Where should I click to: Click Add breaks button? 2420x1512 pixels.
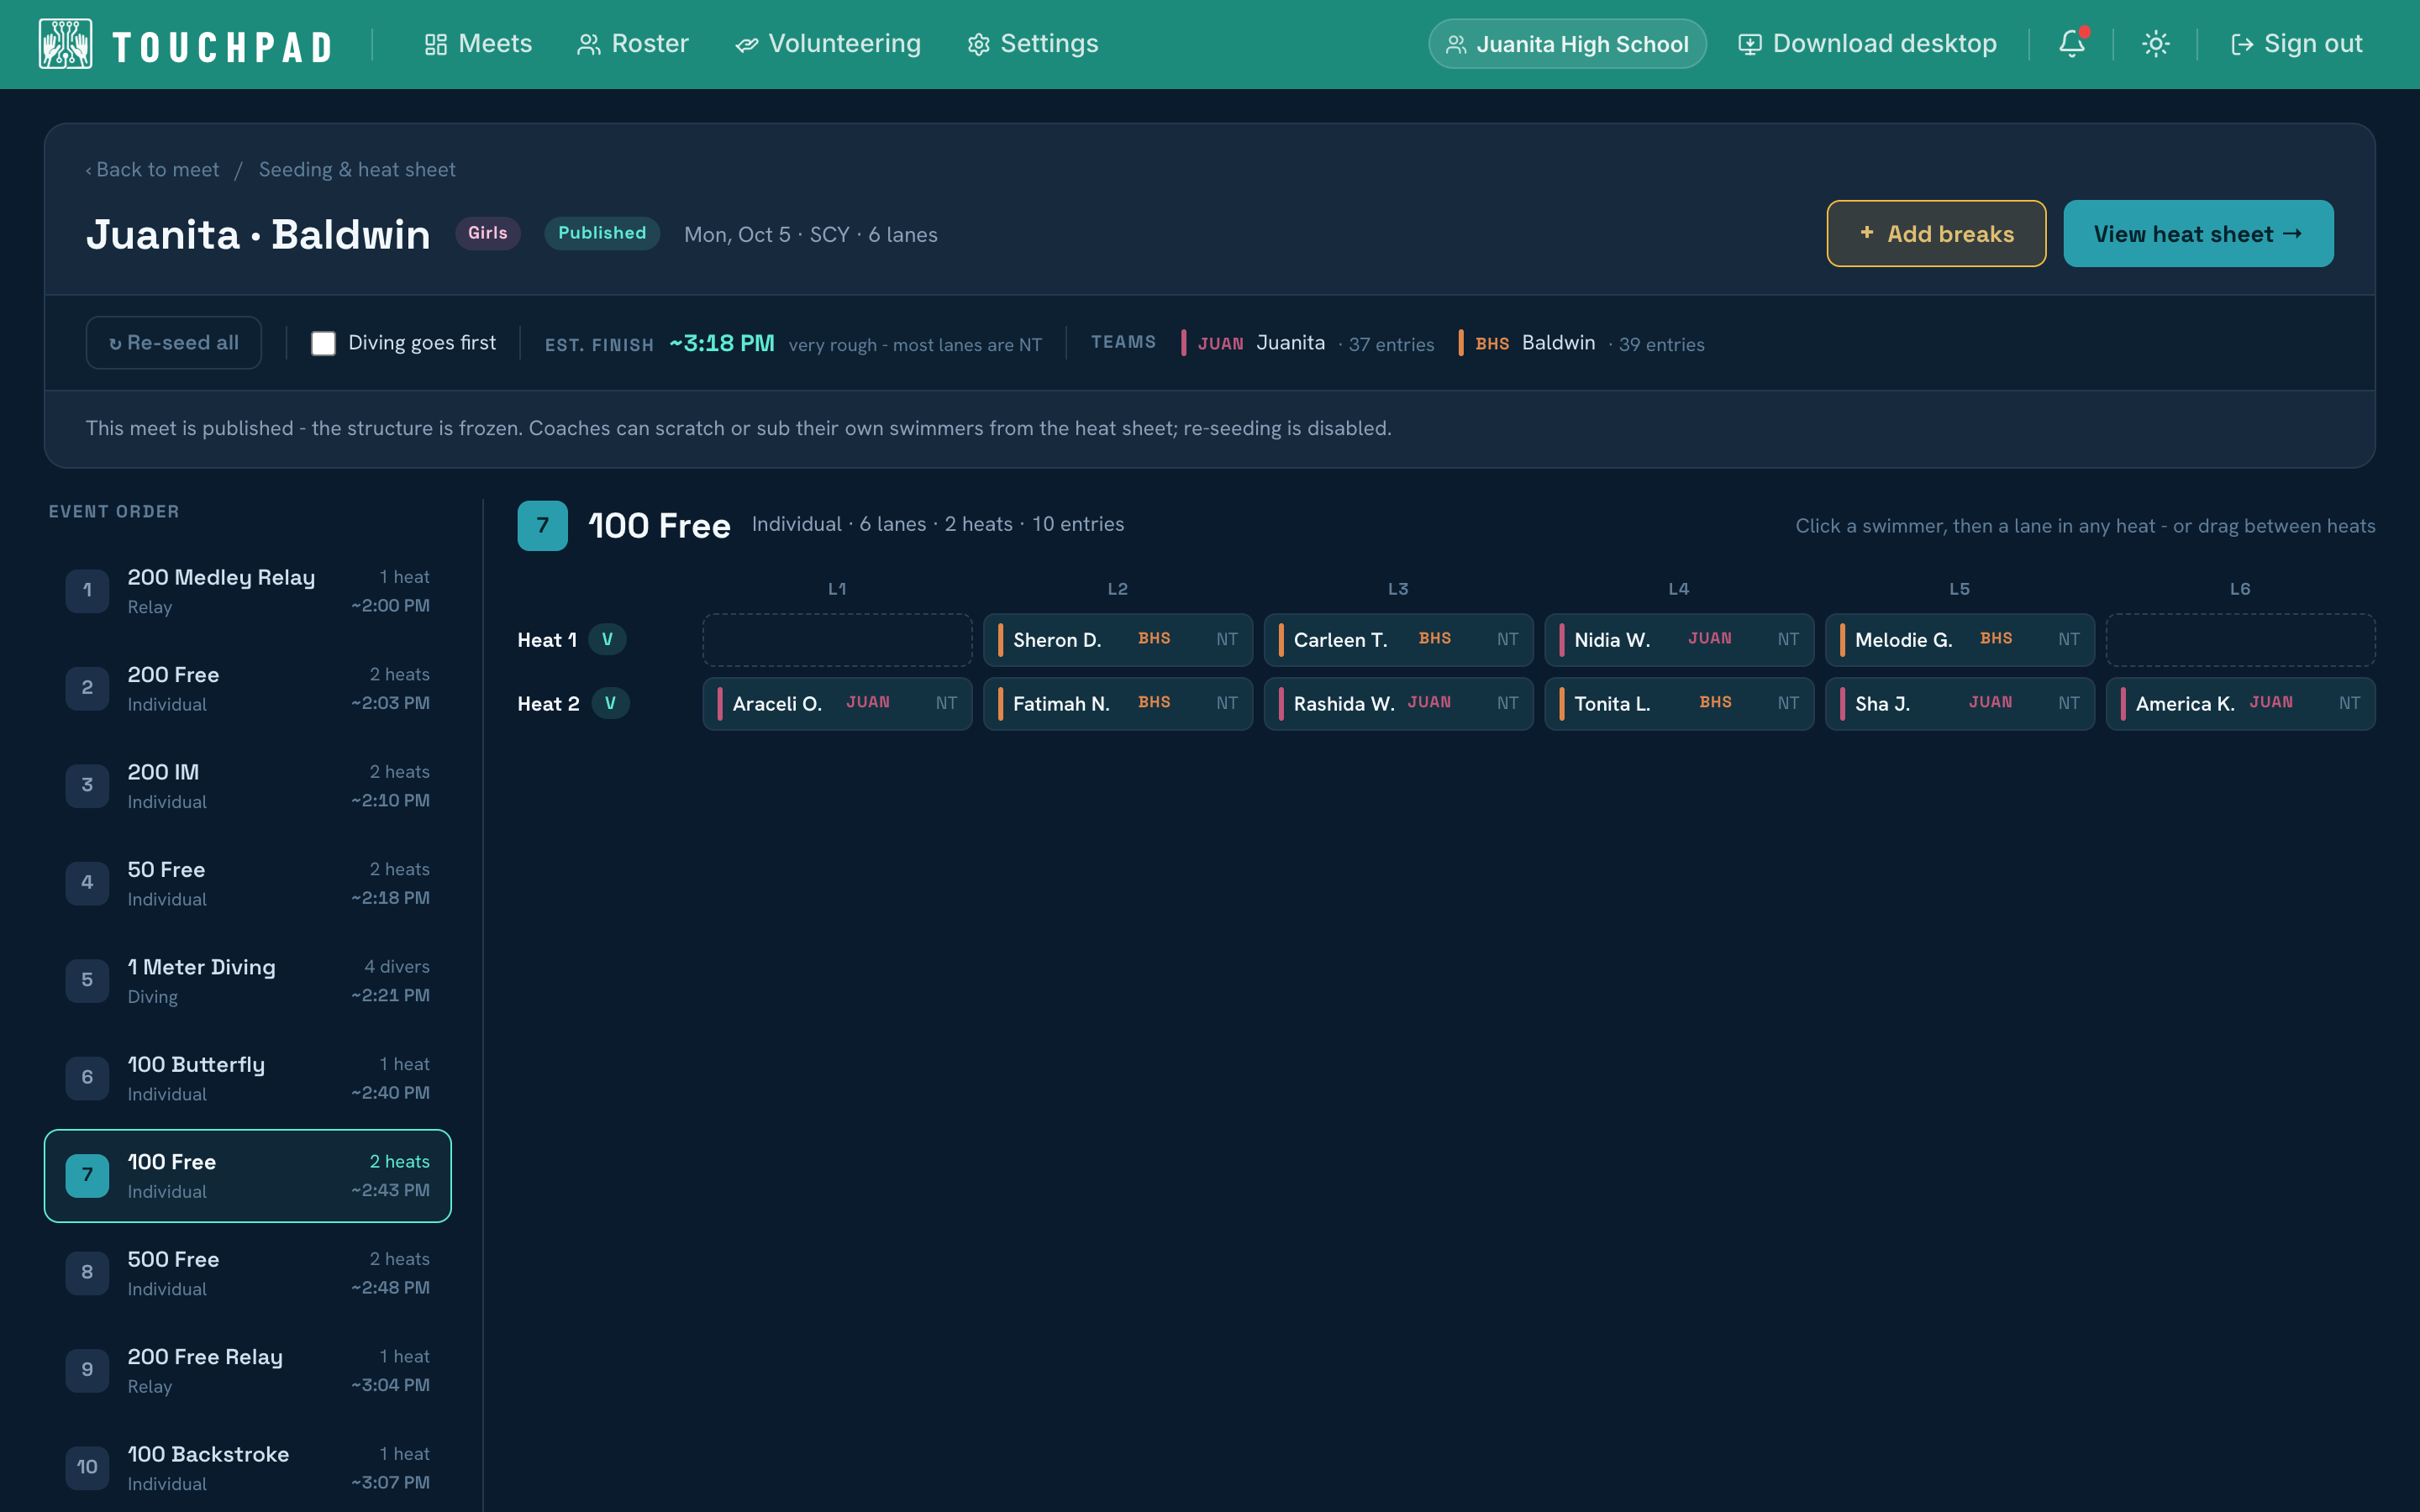1936,234
